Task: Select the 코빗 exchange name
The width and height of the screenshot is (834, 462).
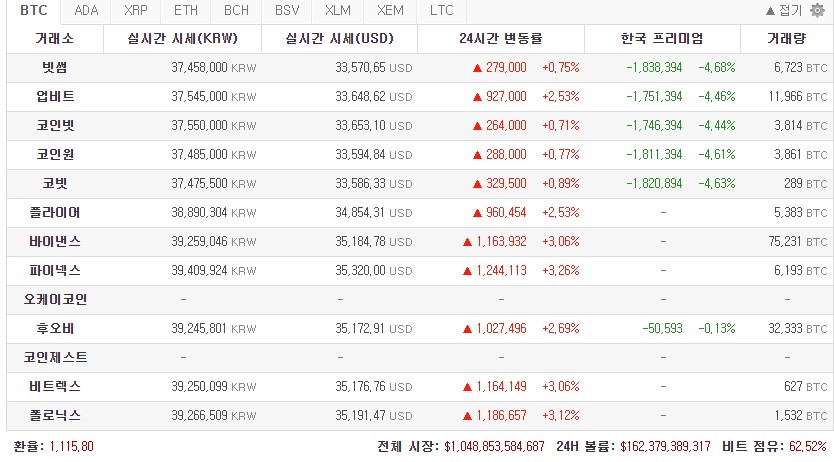Action: [55, 183]
